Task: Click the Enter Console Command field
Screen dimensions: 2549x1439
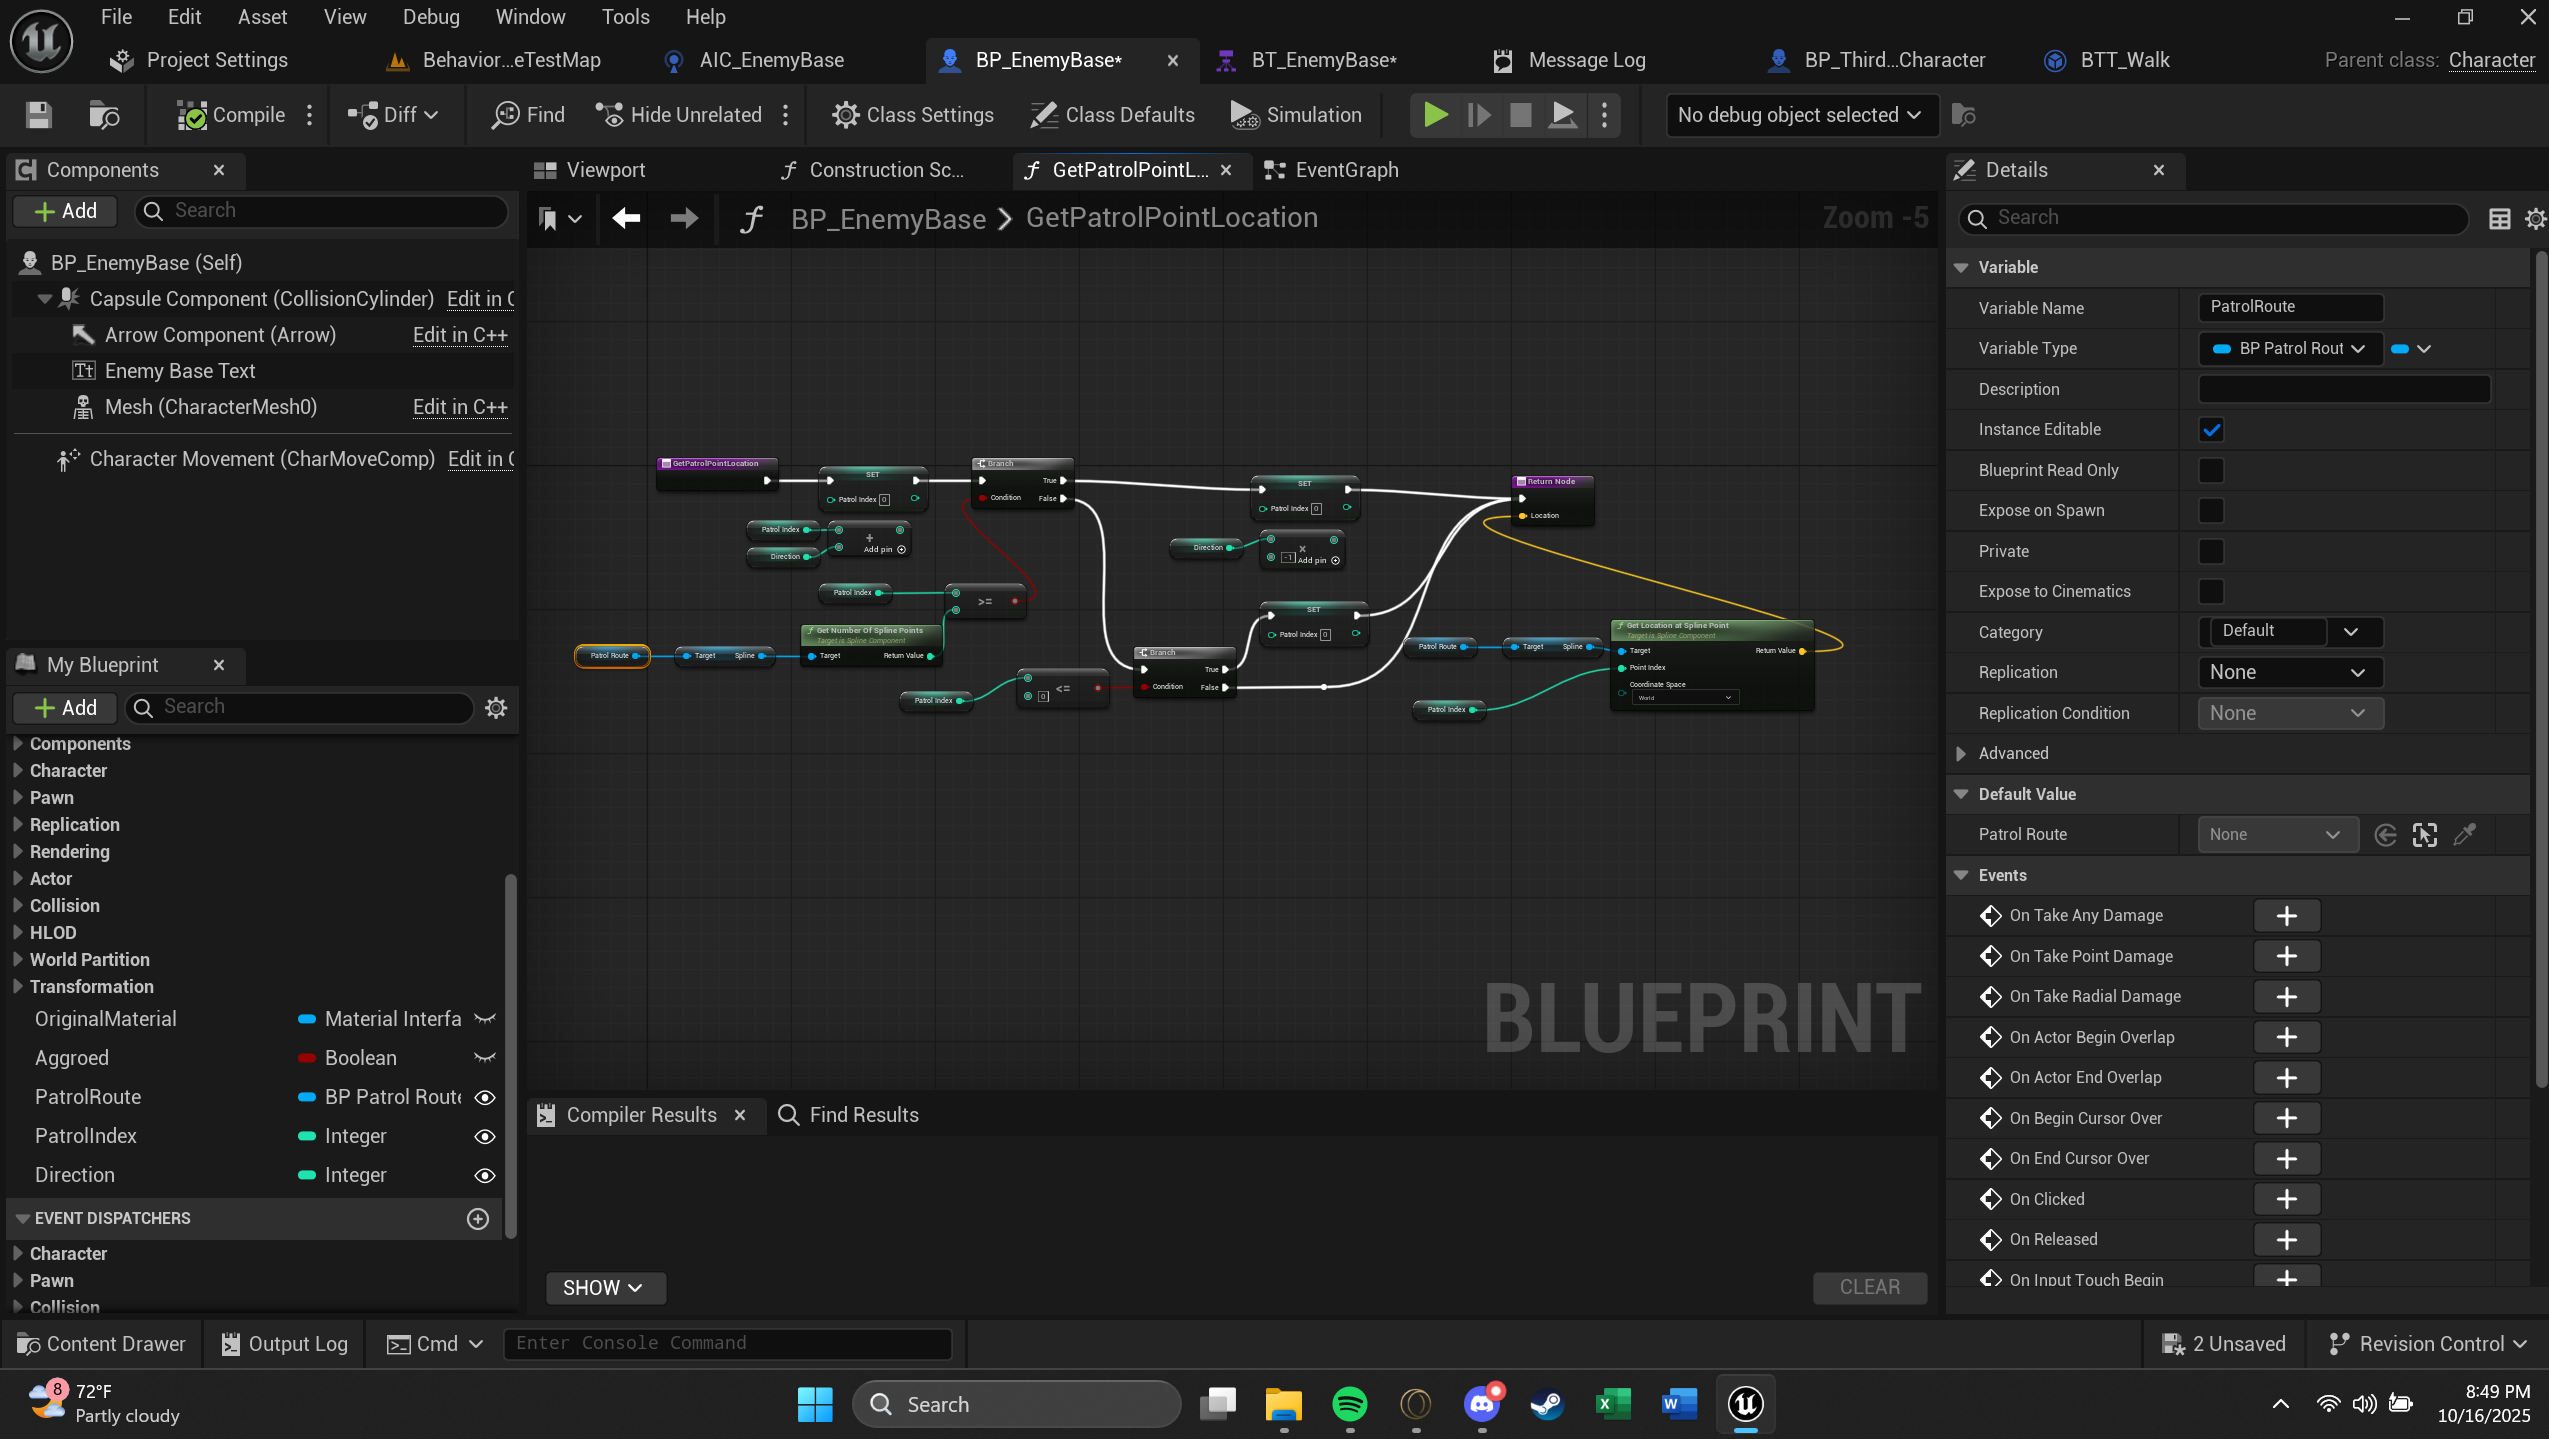Action: pyautogui.click(x=727, y=1343)
